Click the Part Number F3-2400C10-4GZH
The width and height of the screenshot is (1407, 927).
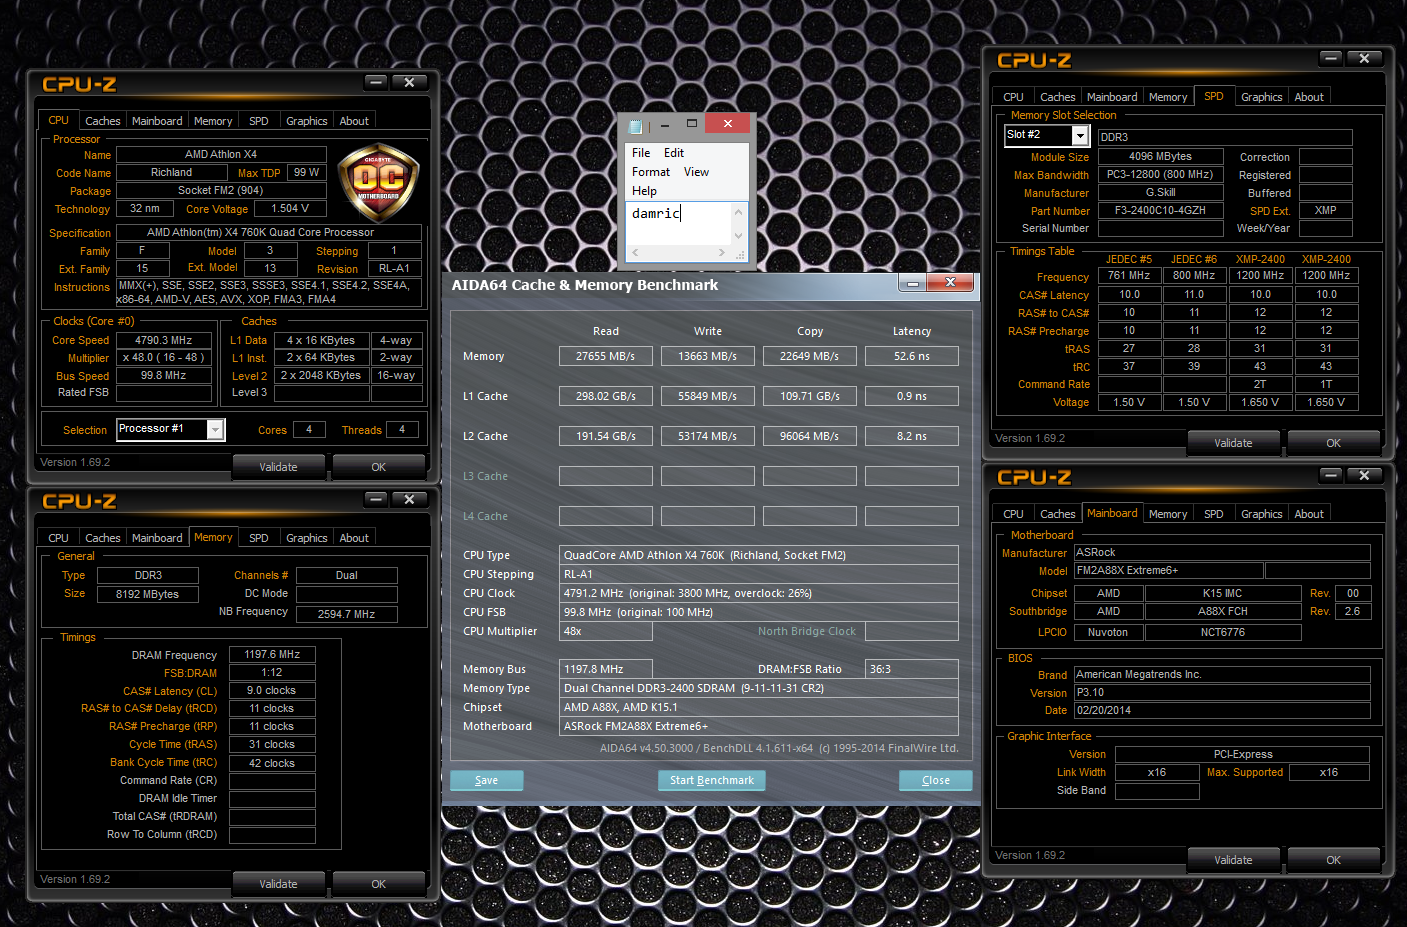pos(1160,211)
